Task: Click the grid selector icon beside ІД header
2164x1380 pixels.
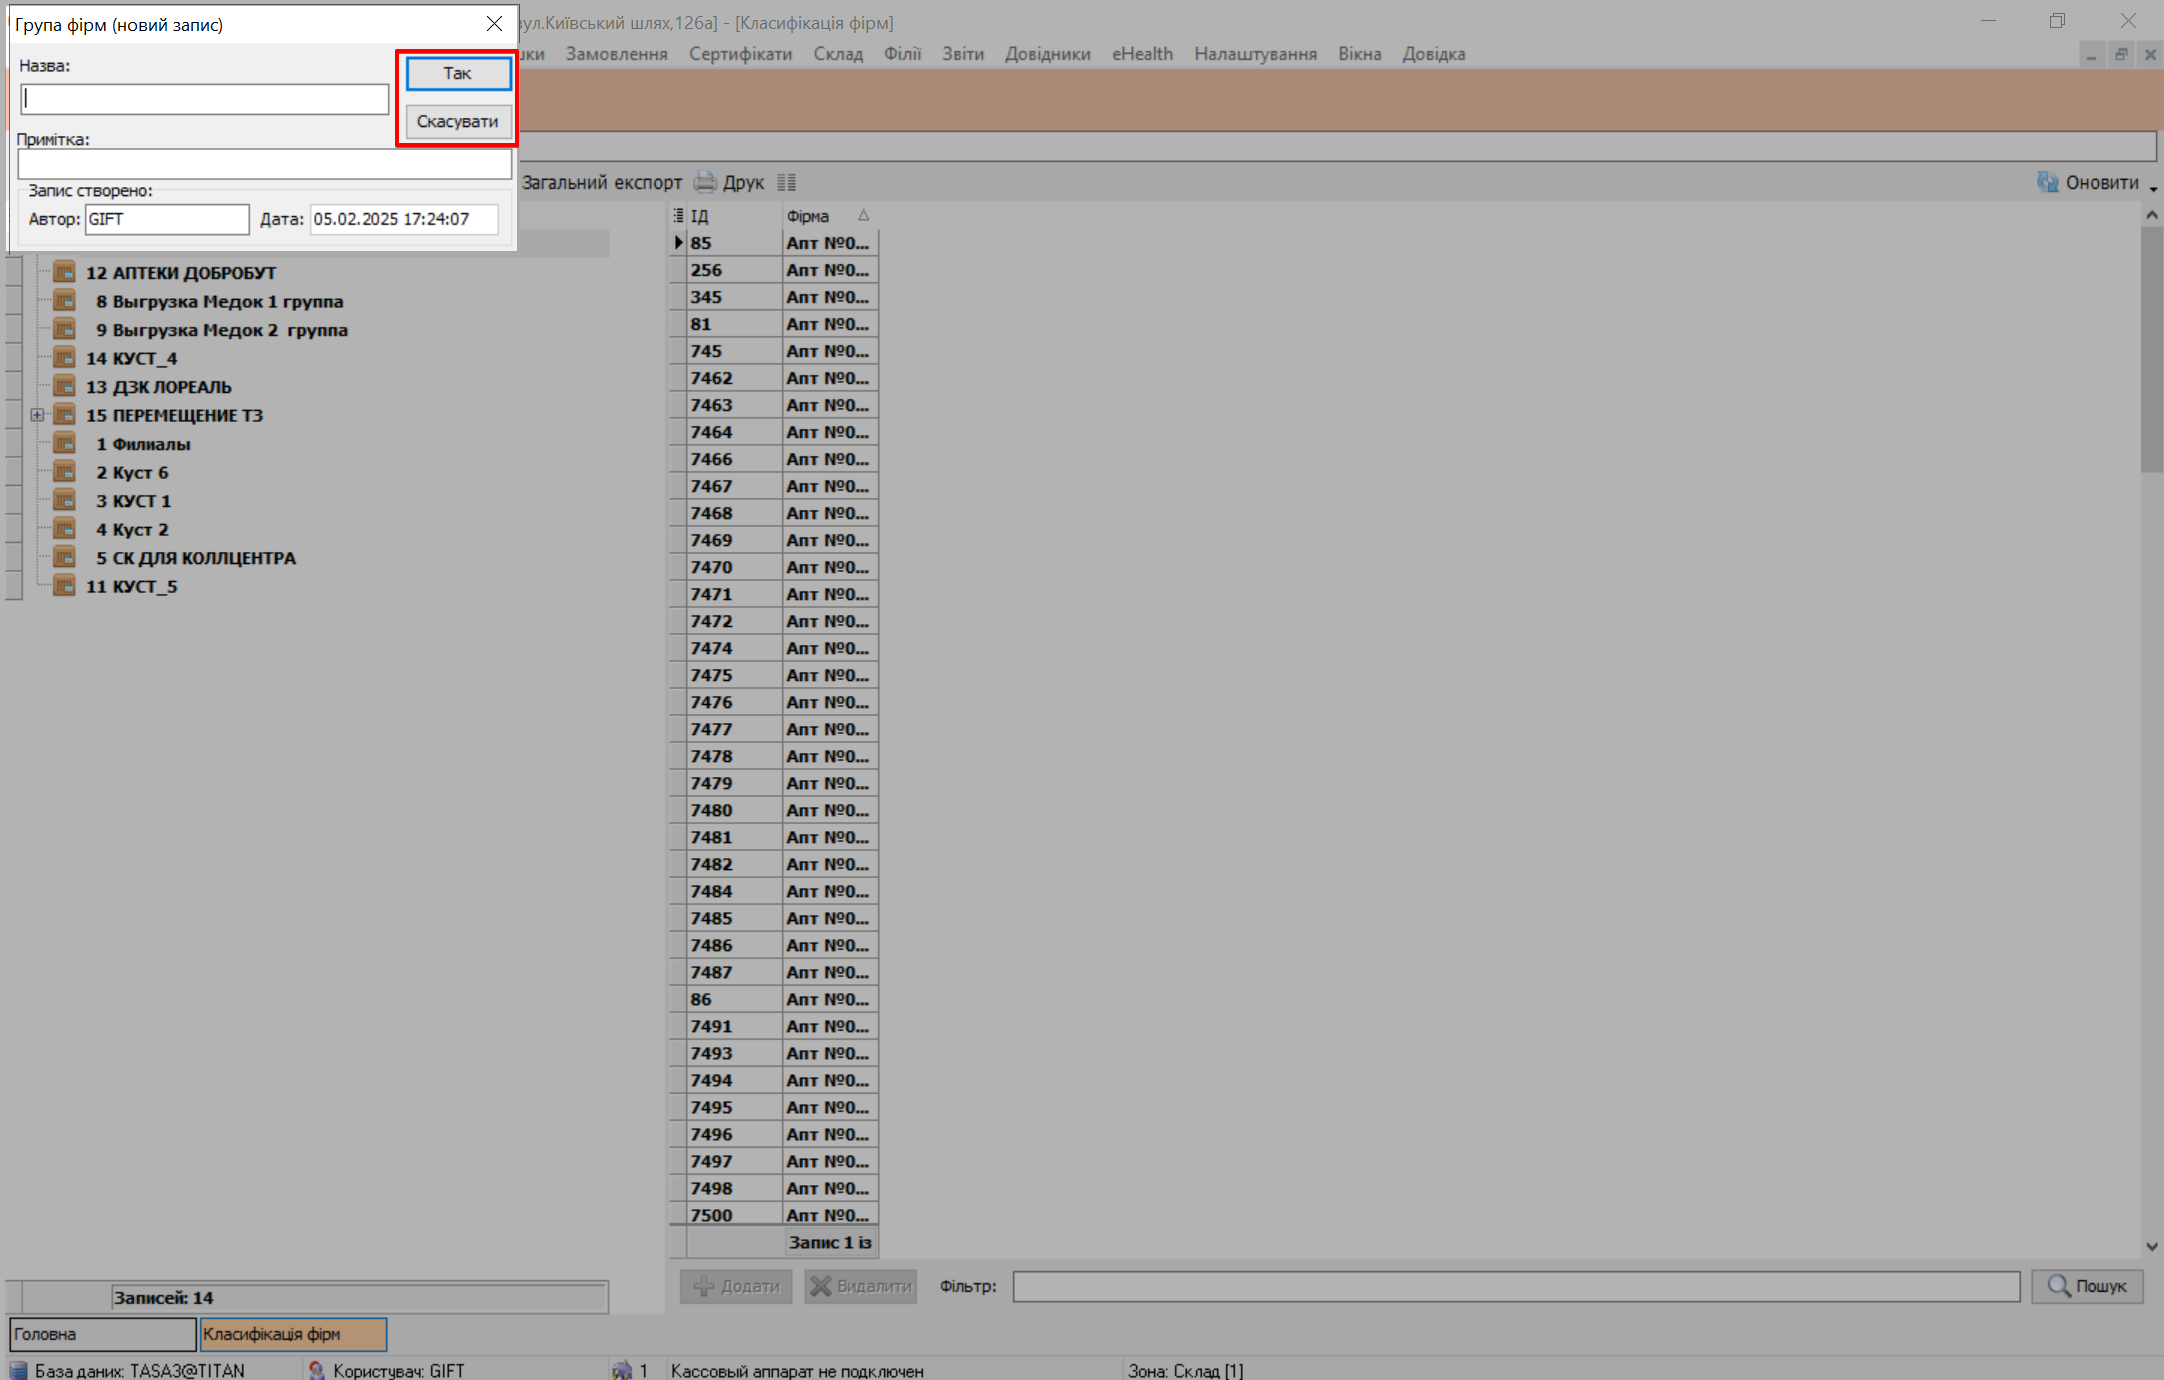Action: tap(678, 216)
